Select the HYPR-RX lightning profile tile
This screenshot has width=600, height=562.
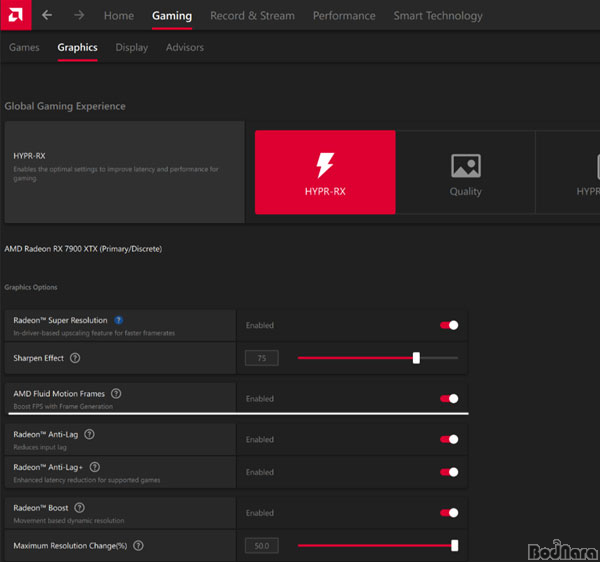point(325,172)
